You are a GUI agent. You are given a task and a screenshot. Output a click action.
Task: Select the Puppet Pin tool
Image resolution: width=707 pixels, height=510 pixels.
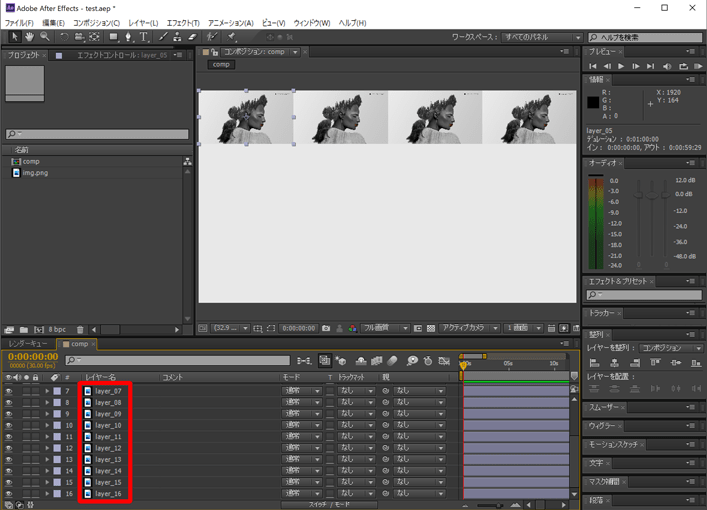[231, 37]
